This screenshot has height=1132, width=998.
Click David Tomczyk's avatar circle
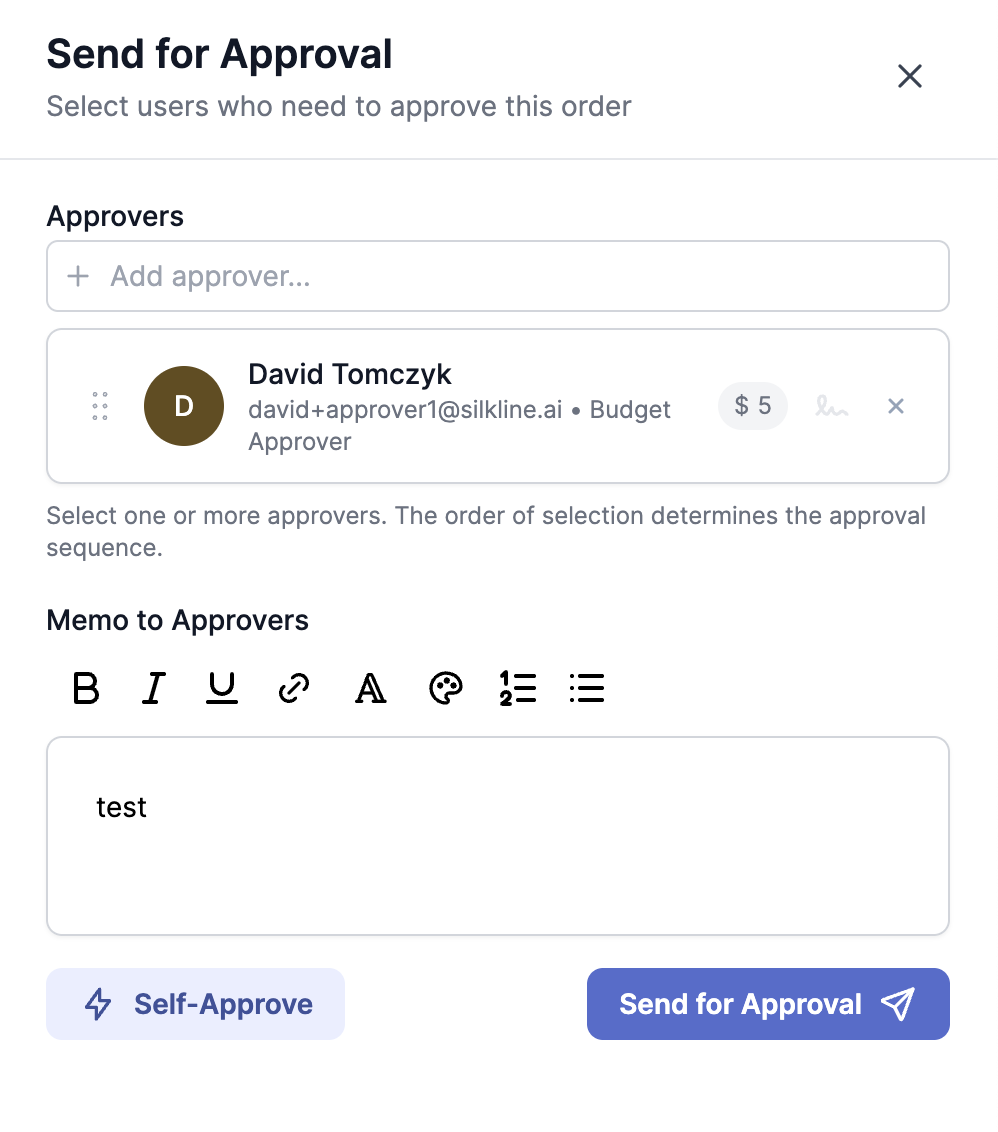[184, 406]
